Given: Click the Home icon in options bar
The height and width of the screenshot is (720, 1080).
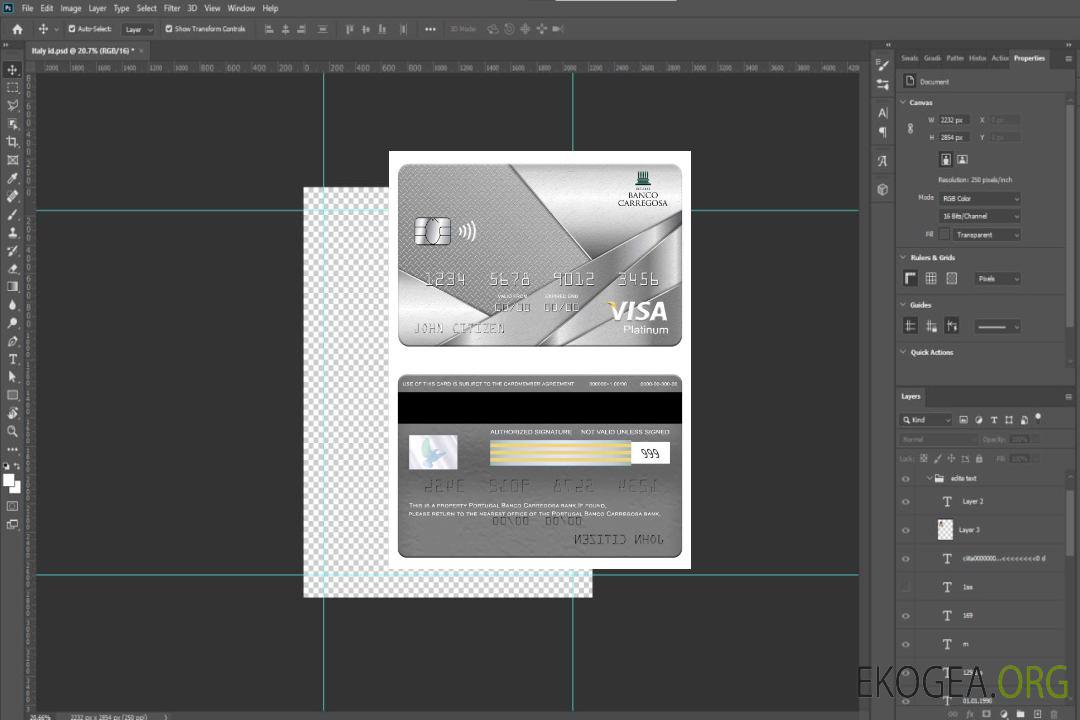Looking at the screenshot, I should pos(17,29).
